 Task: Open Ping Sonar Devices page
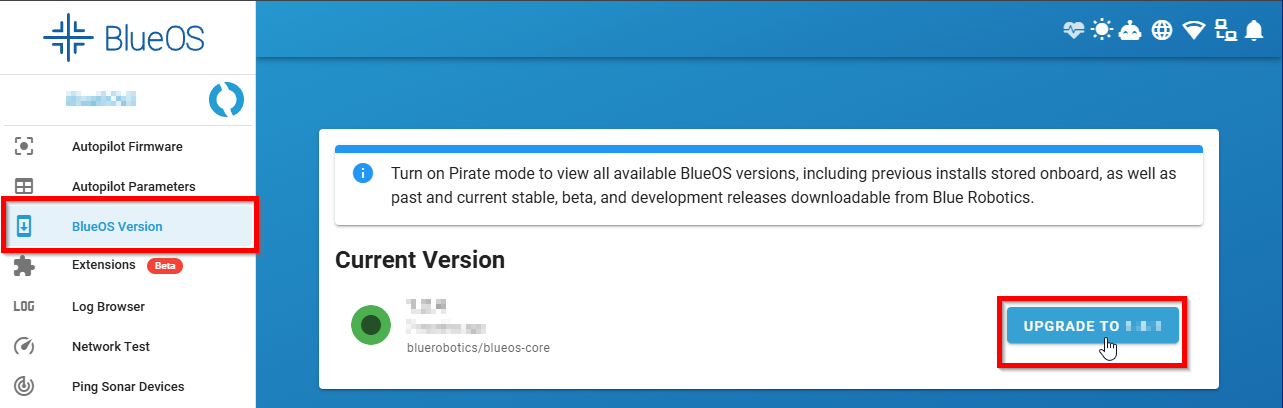click(128, 387)
